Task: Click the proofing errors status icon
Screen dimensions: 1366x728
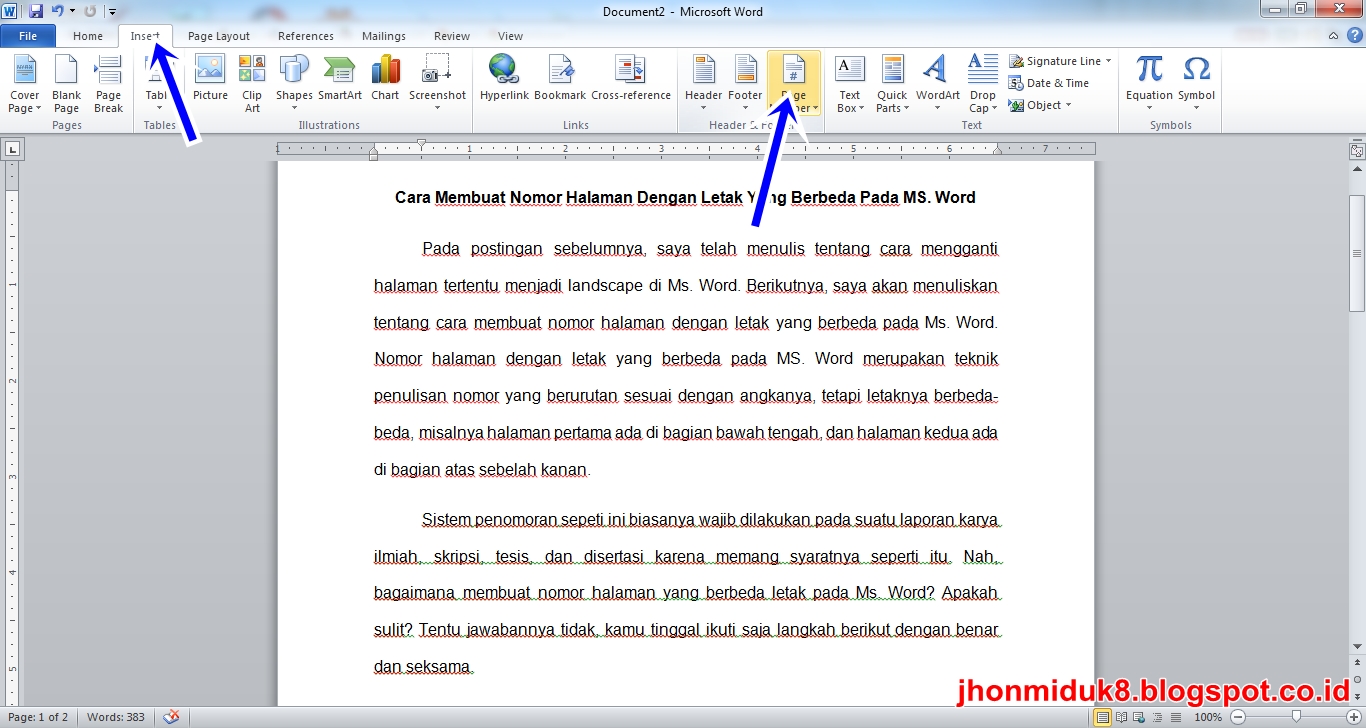Action: 172,717
